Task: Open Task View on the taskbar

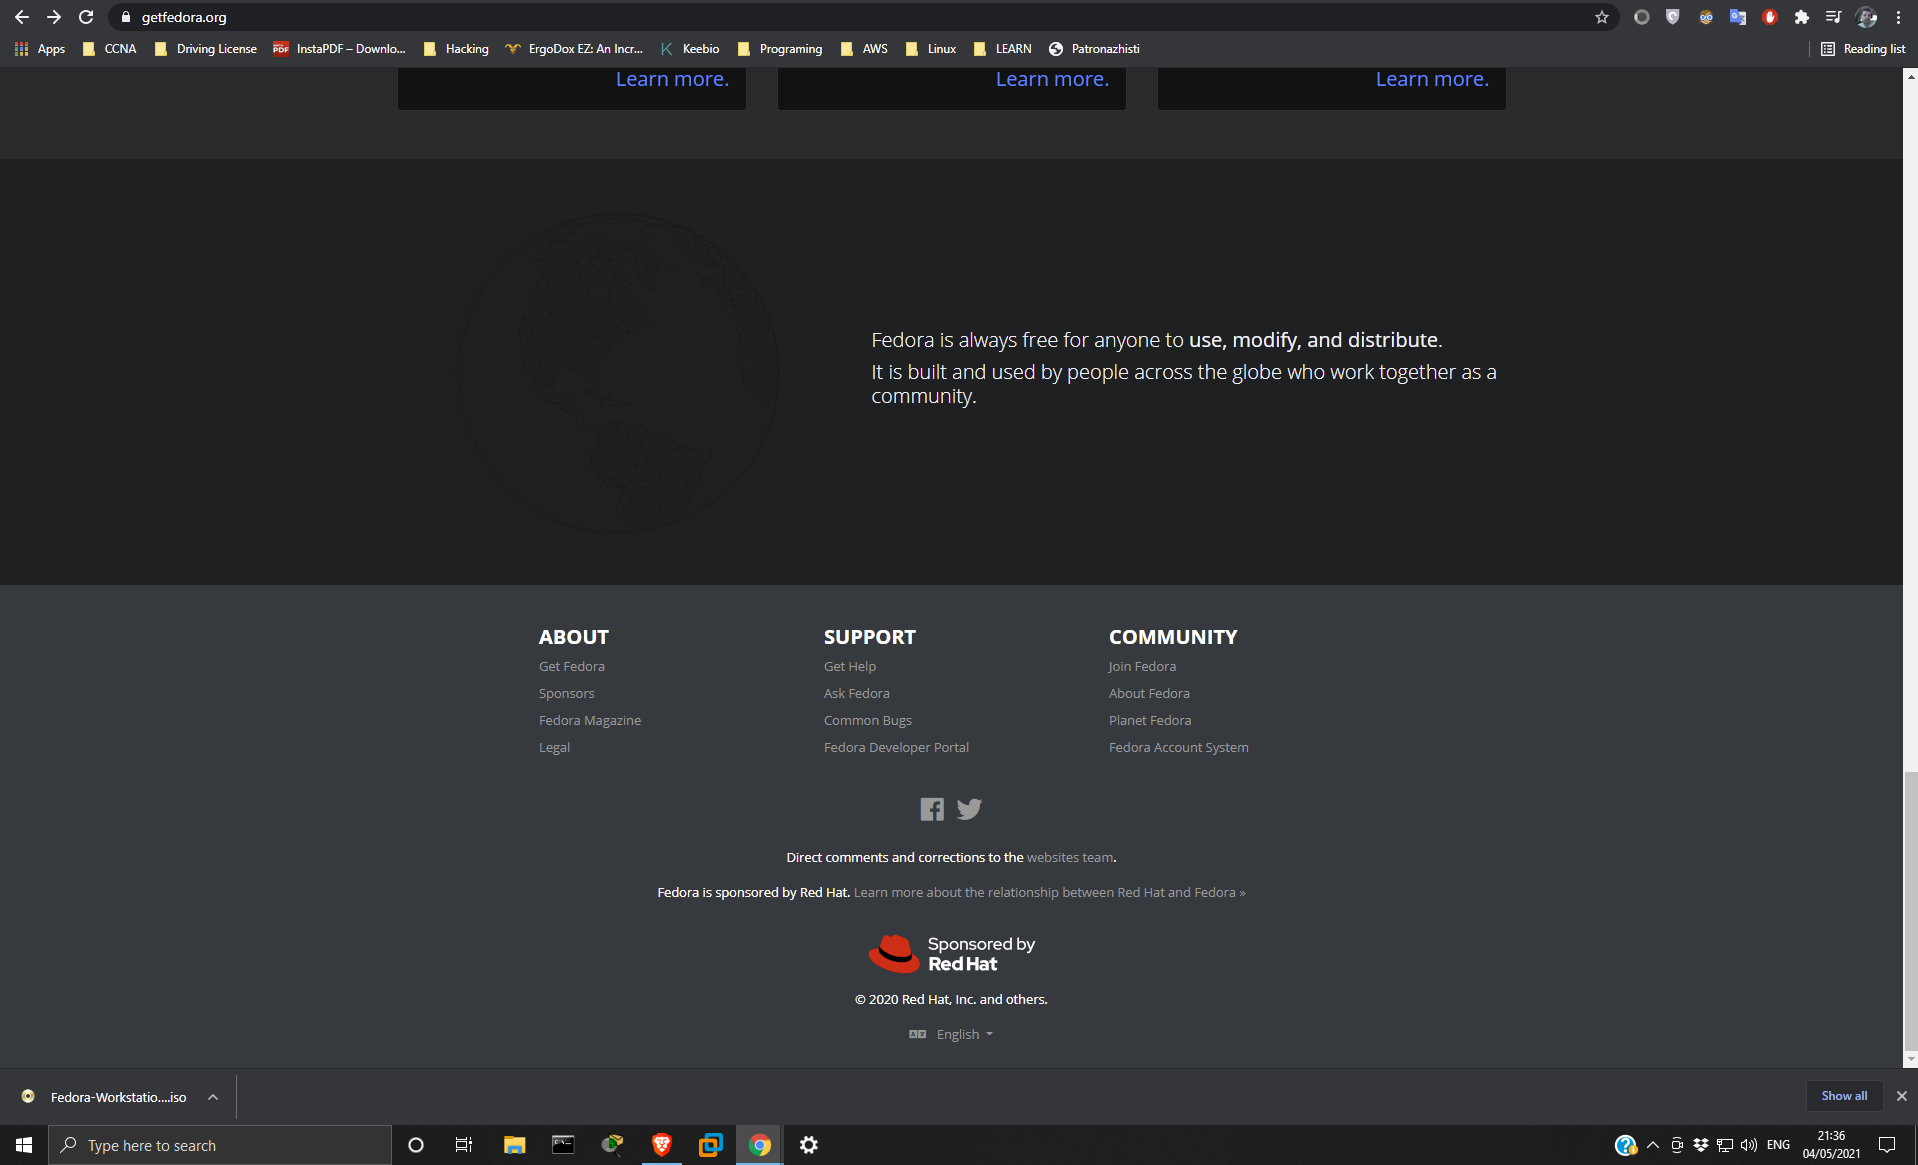Action: pyautogui.click(x=464, y=1145)
